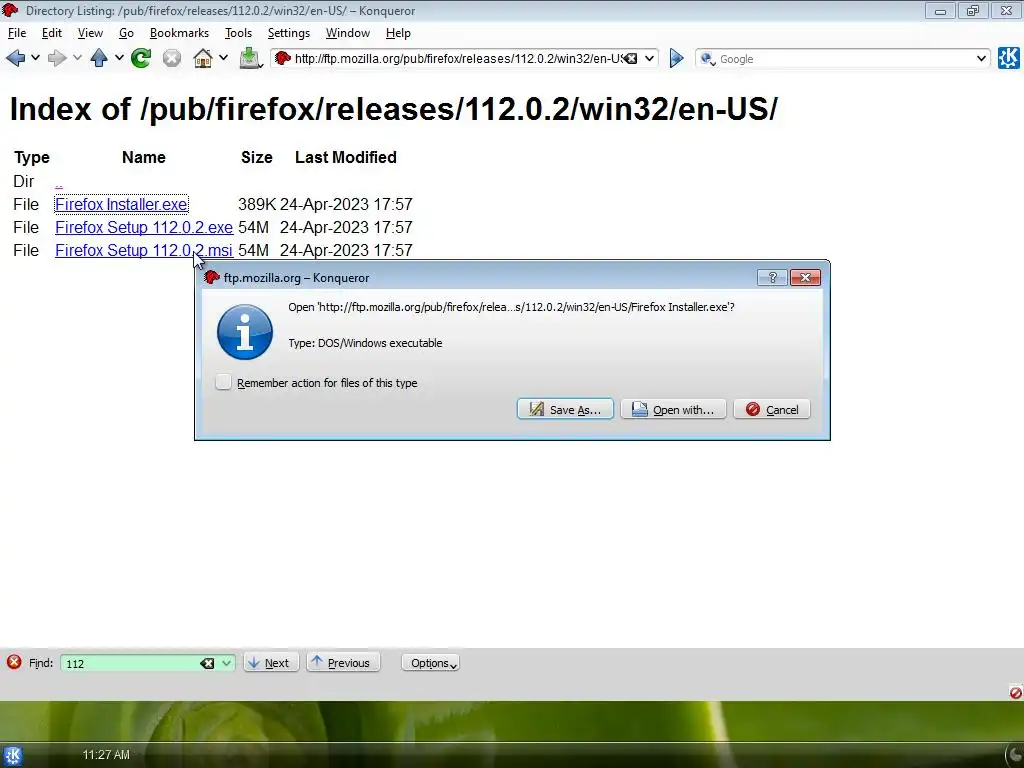Viewport: 1024px width, 768px height.
Task: Open the Settings menu
Action: [289, 33]
